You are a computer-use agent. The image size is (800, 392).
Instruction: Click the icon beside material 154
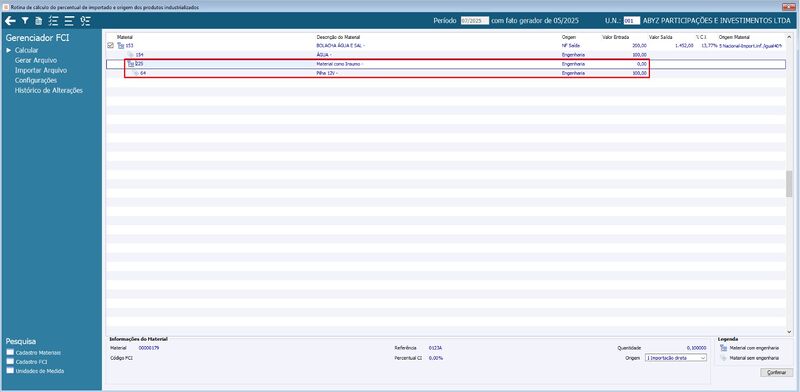(x=131, y=55)
